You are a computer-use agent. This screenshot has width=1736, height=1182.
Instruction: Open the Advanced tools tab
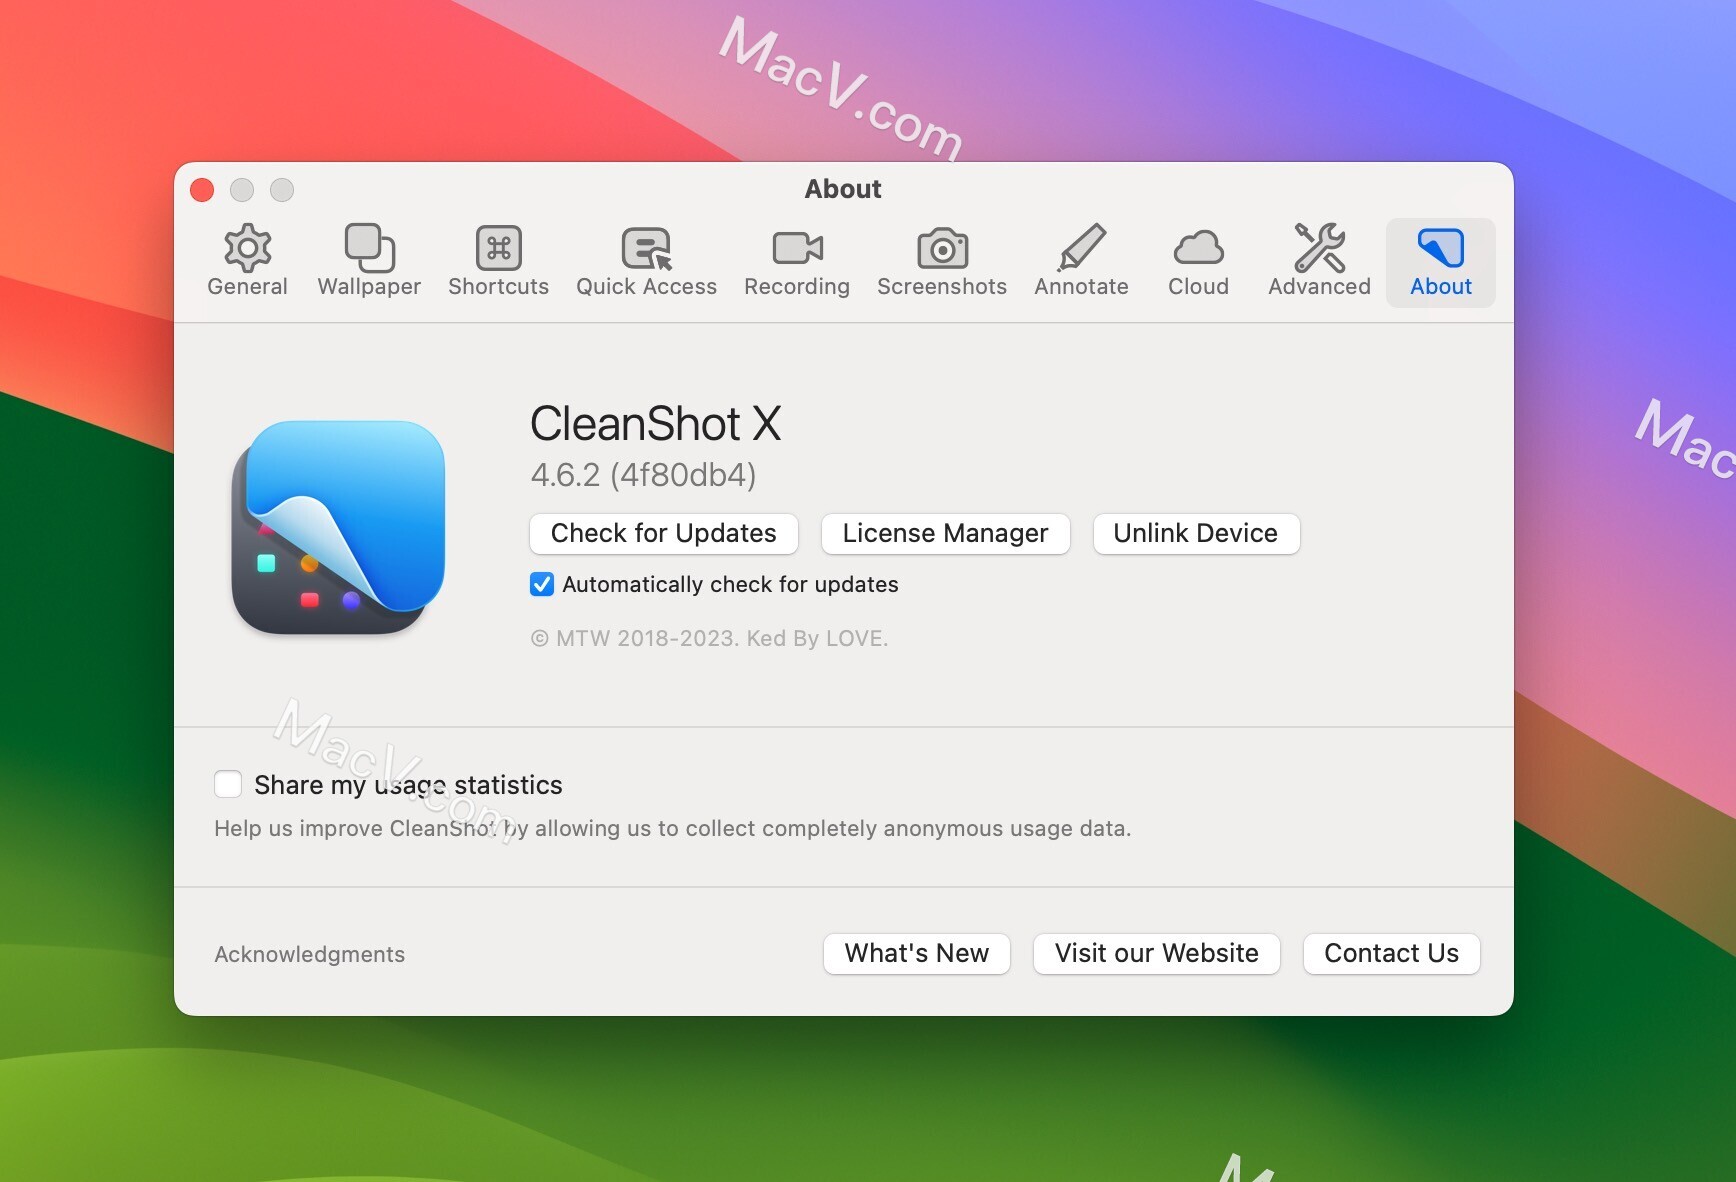click(1319, 262)
